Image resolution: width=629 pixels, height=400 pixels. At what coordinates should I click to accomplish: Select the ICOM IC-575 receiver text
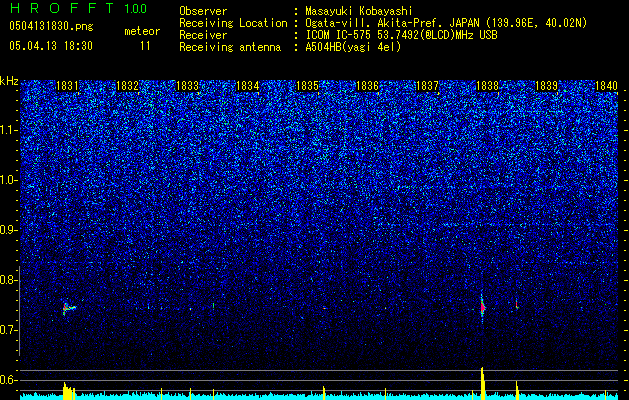coord(401,35)
